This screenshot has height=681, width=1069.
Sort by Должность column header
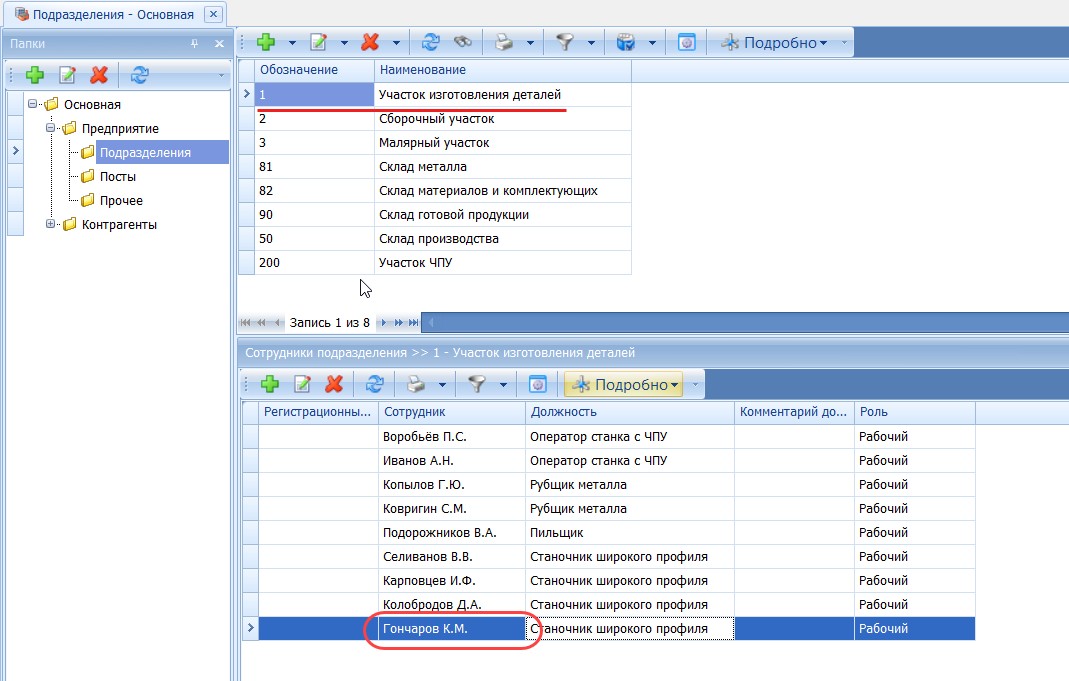point(630,412)
